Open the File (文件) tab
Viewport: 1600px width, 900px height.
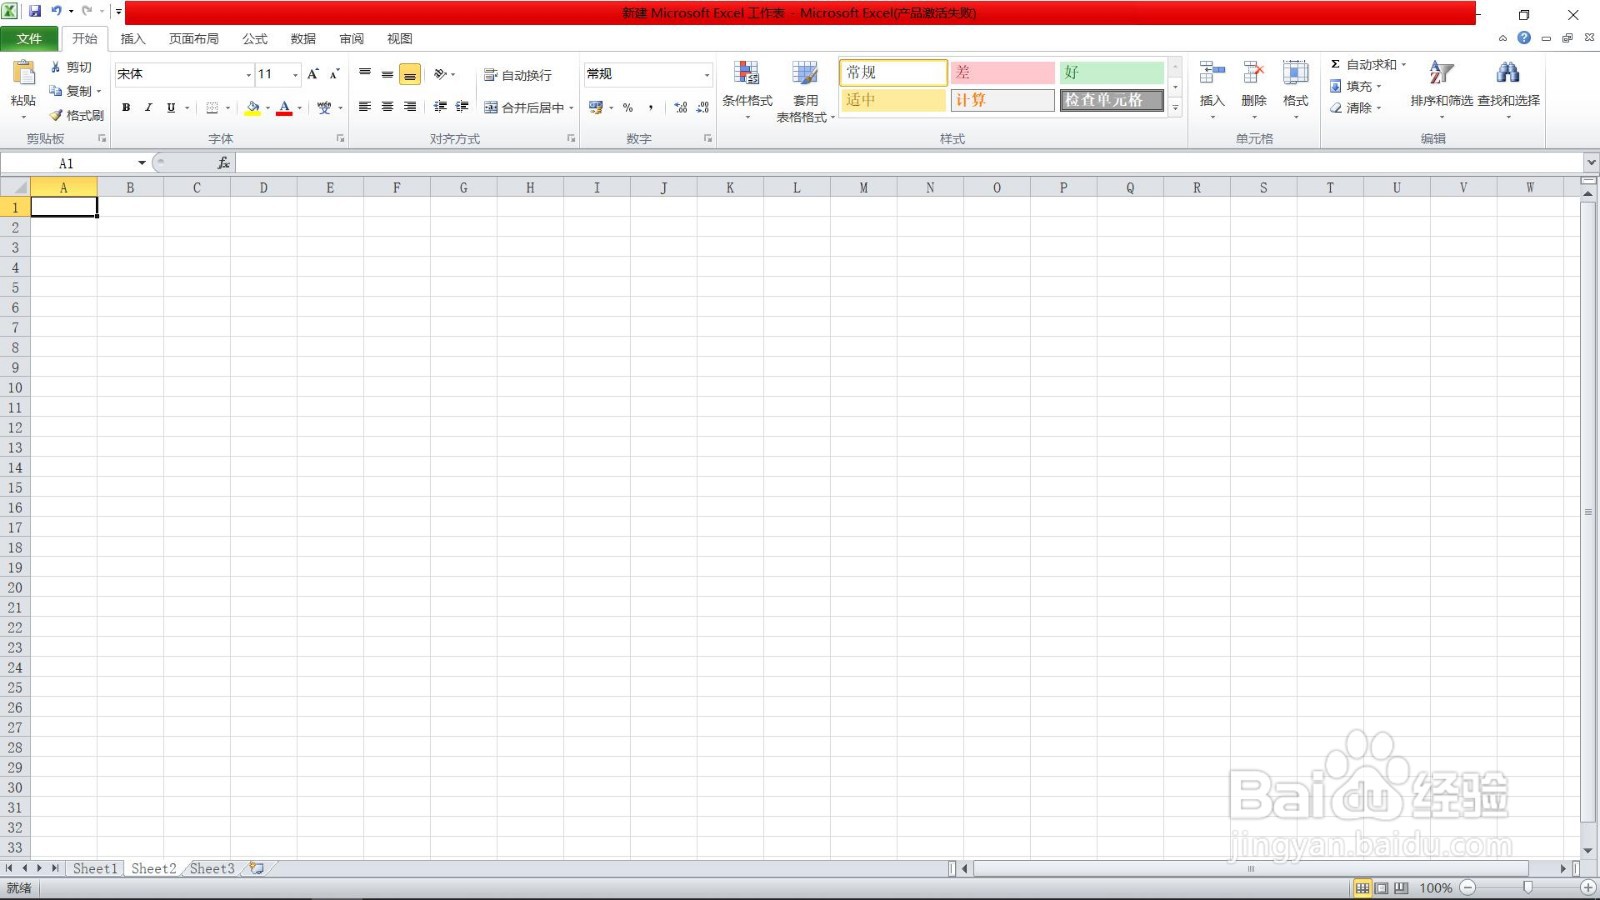[x=29, y=39]
